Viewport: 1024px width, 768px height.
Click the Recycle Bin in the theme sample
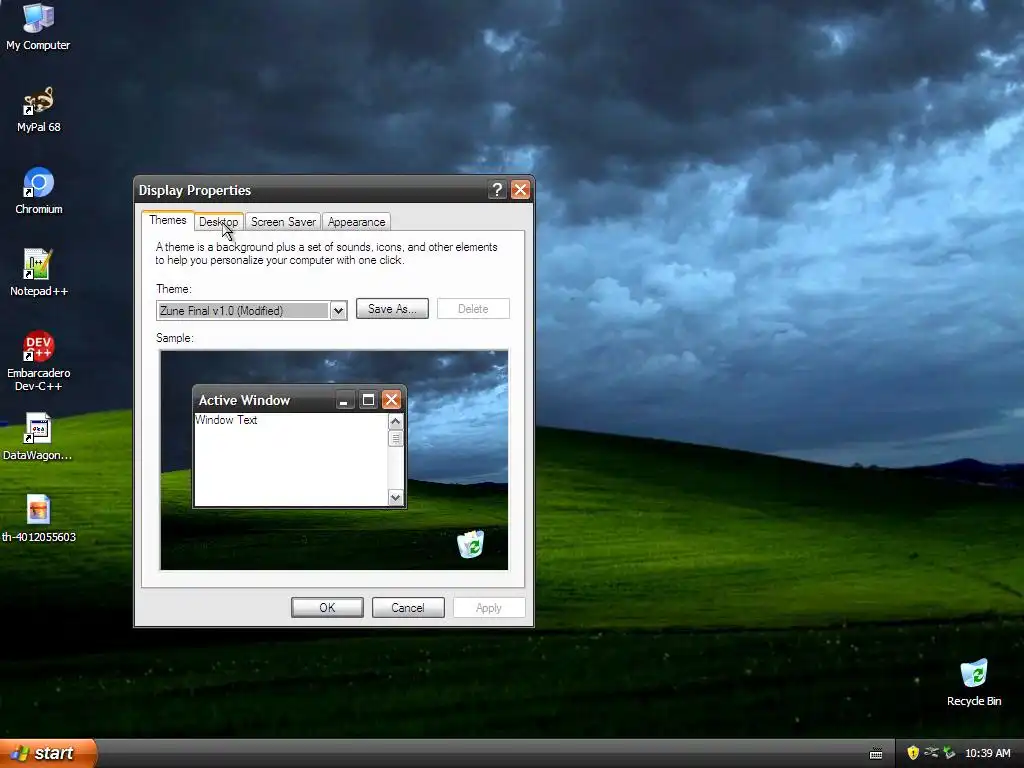coord(470,544)
